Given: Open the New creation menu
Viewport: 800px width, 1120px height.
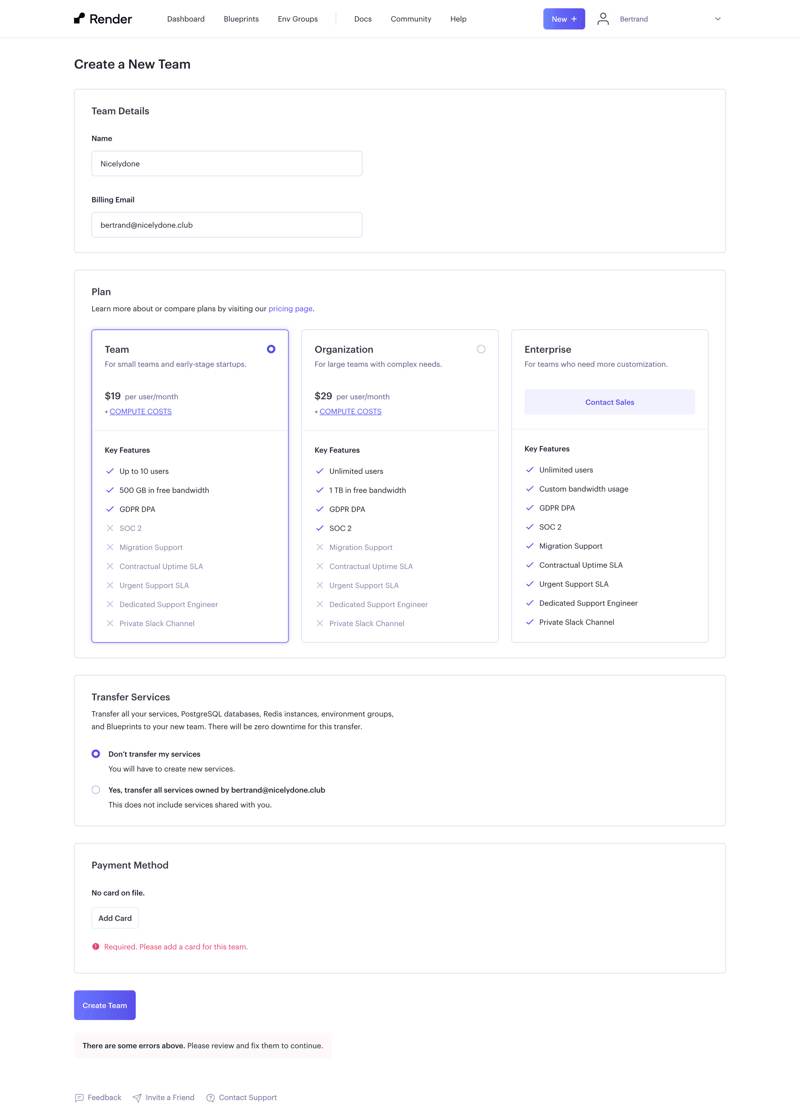Looking at the screenshot, I should coord(563,18).
